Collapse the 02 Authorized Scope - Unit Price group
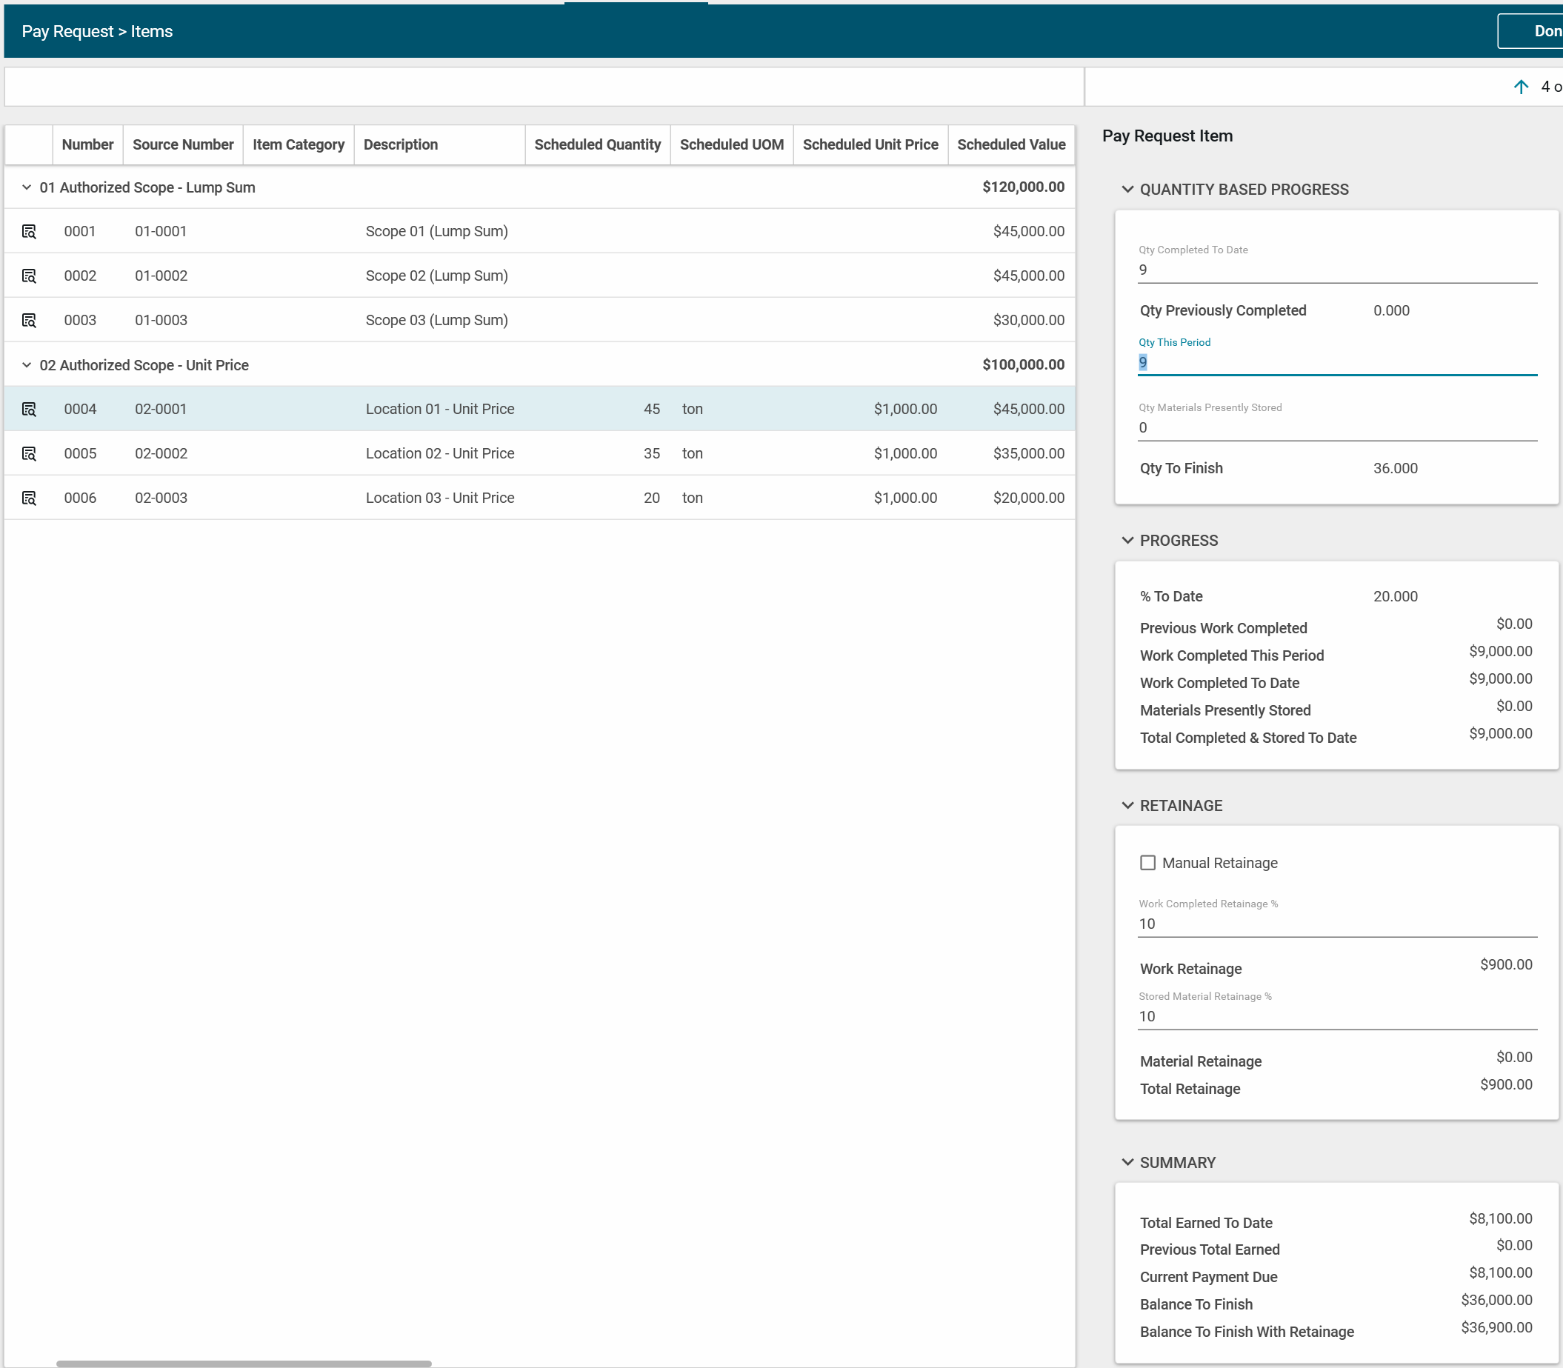 (x=27, y=366)
